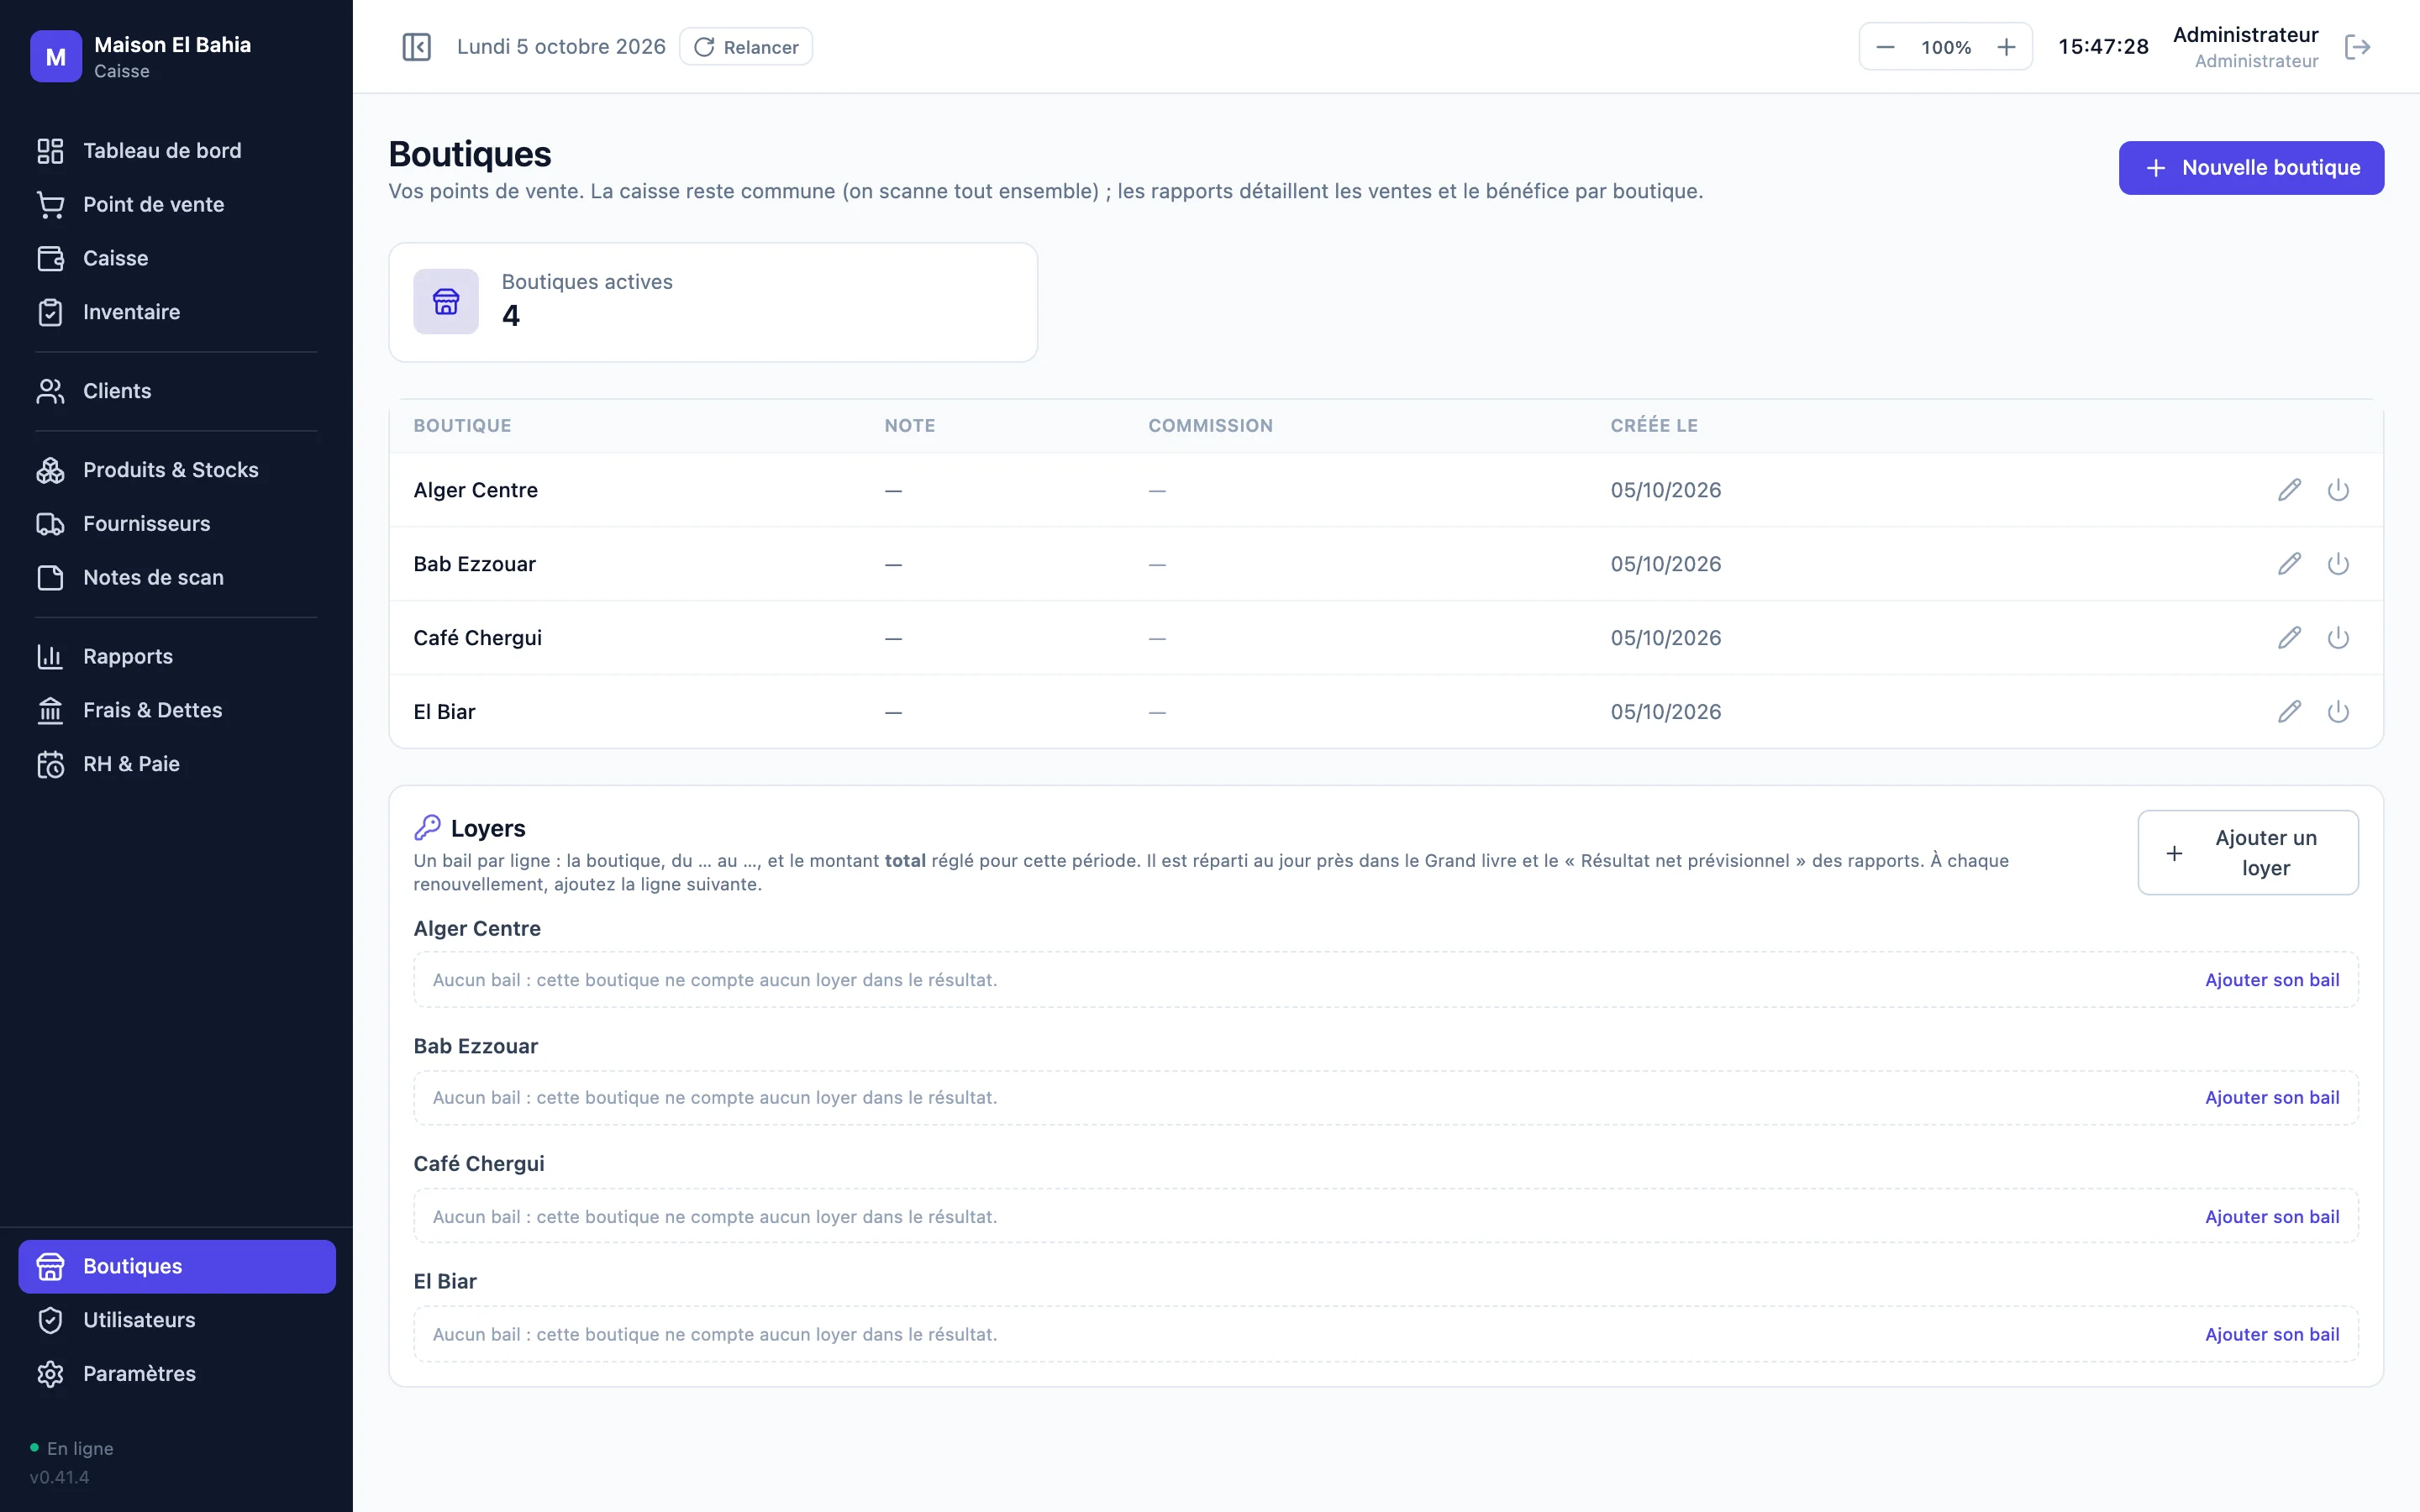This screenshot has width=2420, height=1512.
Task: Collapse the sidebar panel icon
Action: coord(416,47)
